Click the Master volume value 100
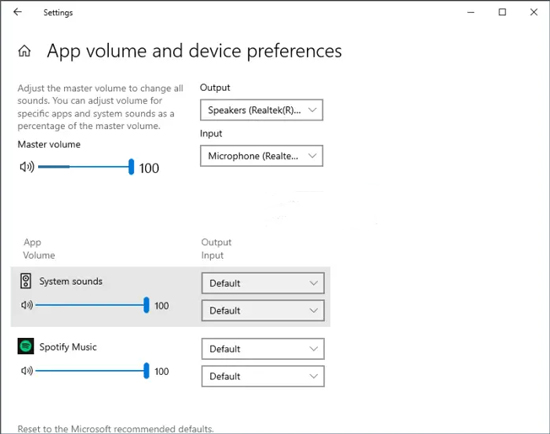 coord(149,168)
